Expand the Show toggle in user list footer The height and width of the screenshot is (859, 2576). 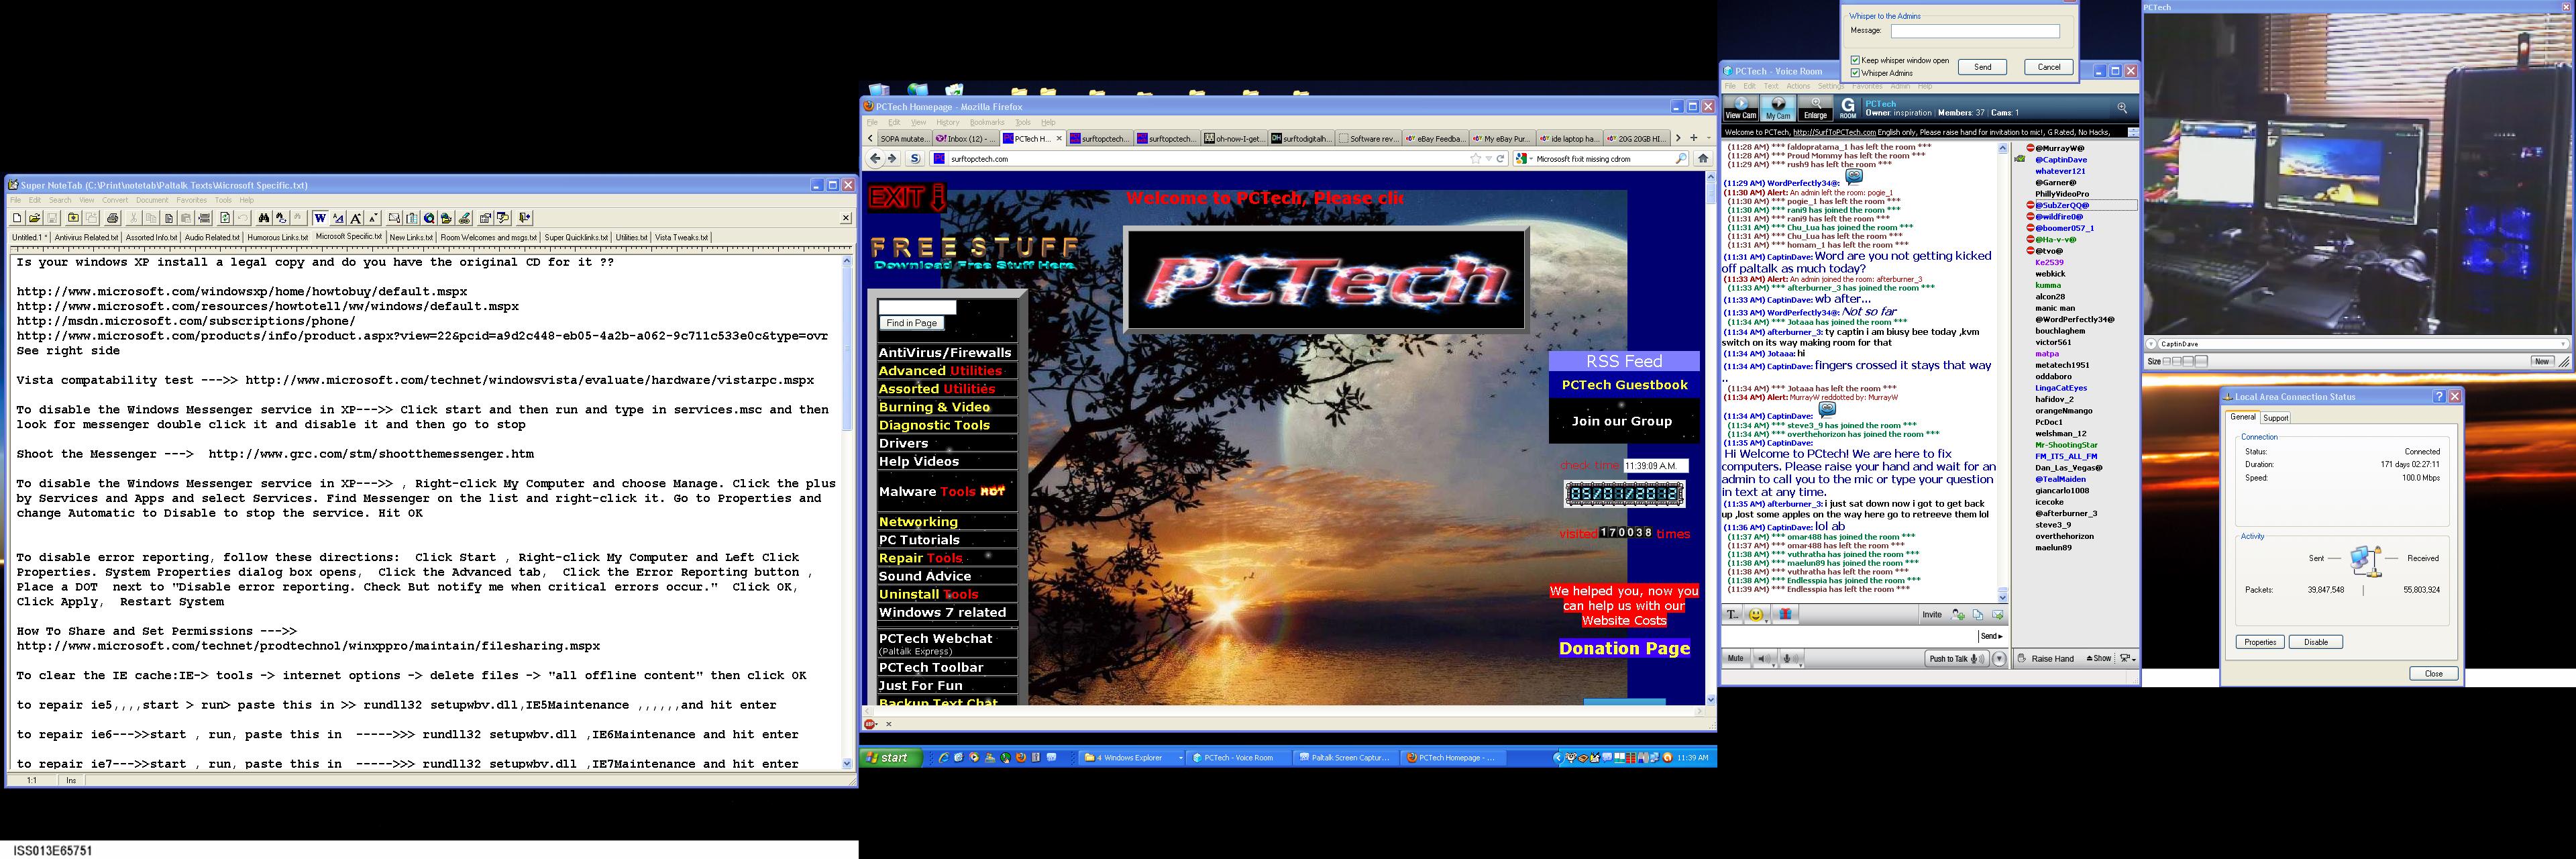tap(2099, 658)
